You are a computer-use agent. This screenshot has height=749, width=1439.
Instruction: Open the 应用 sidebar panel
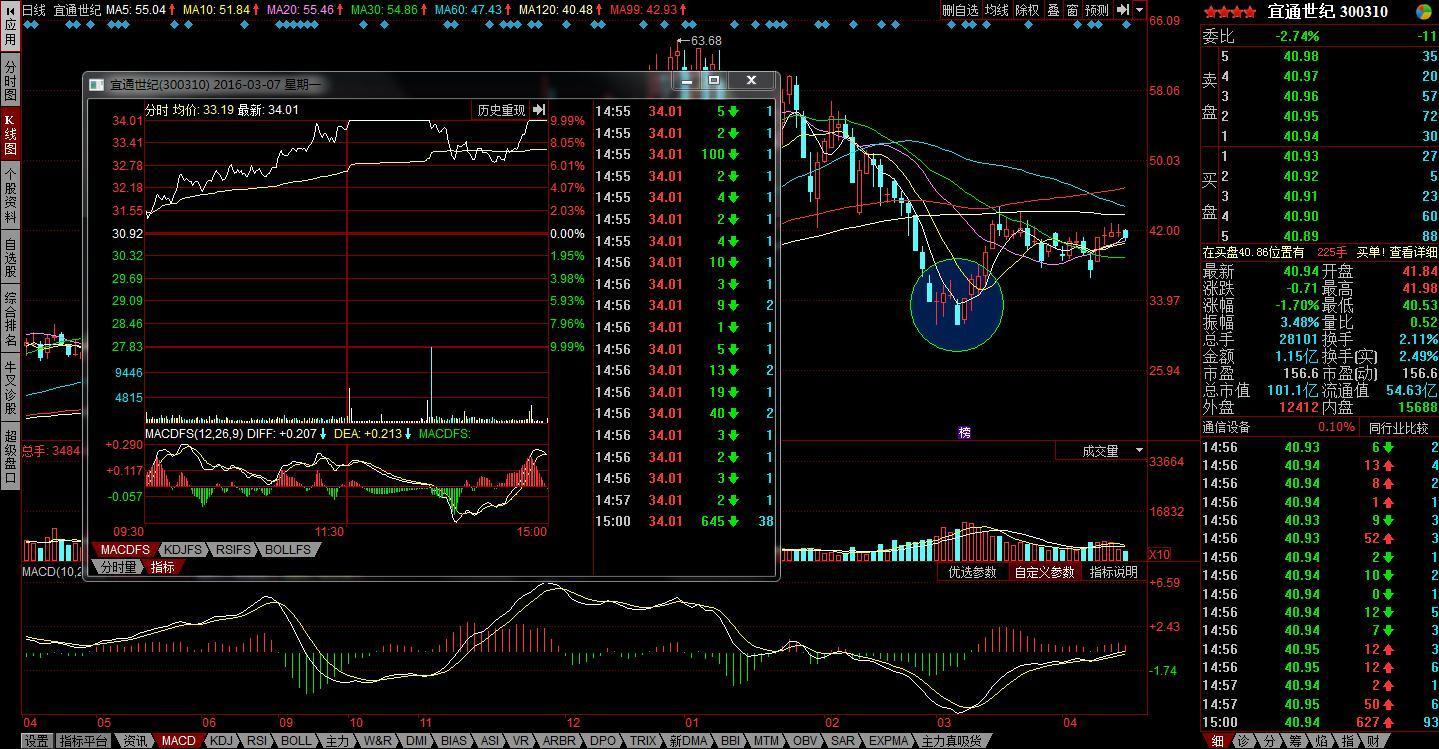[10, 27]
